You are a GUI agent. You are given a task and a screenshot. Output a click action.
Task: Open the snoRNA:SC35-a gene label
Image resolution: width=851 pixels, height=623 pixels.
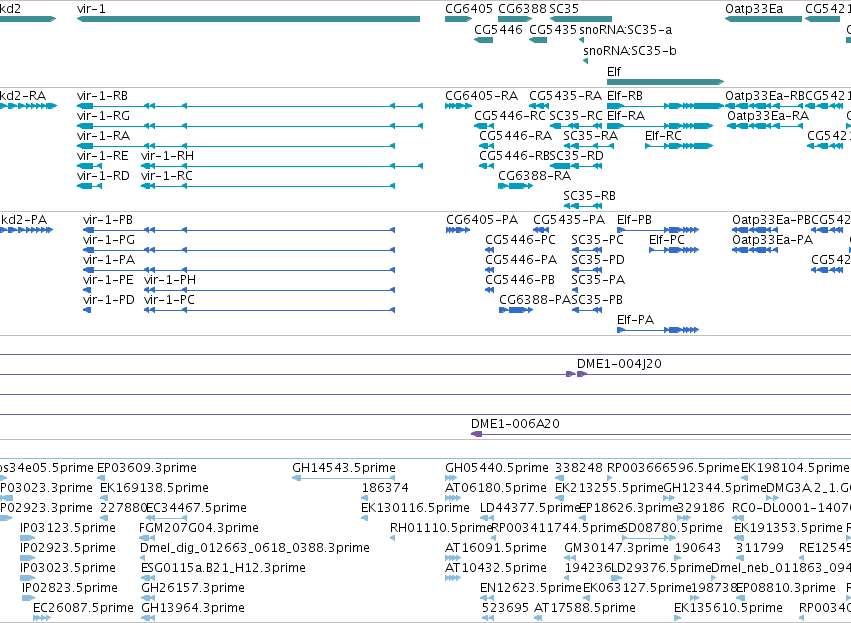pyautogui.click(x=625, y=29)
